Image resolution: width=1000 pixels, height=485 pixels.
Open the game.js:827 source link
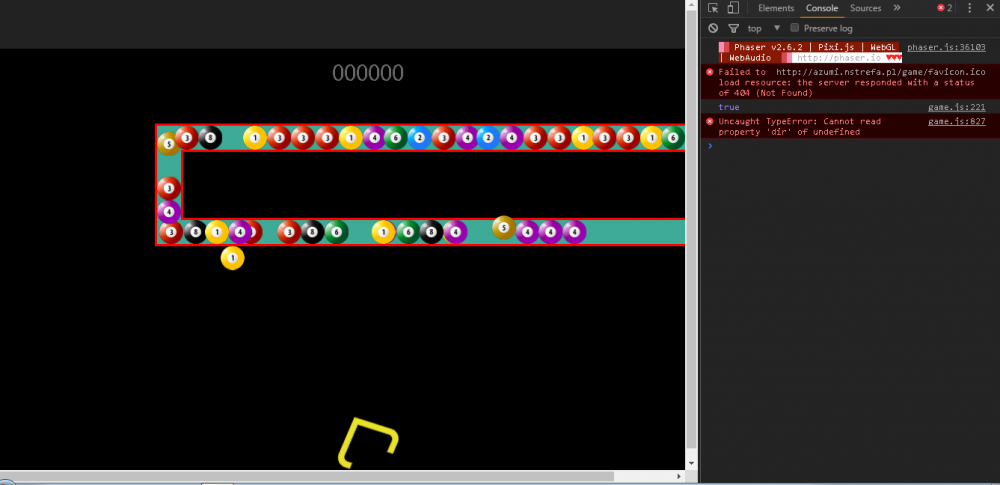pos(957,121)
